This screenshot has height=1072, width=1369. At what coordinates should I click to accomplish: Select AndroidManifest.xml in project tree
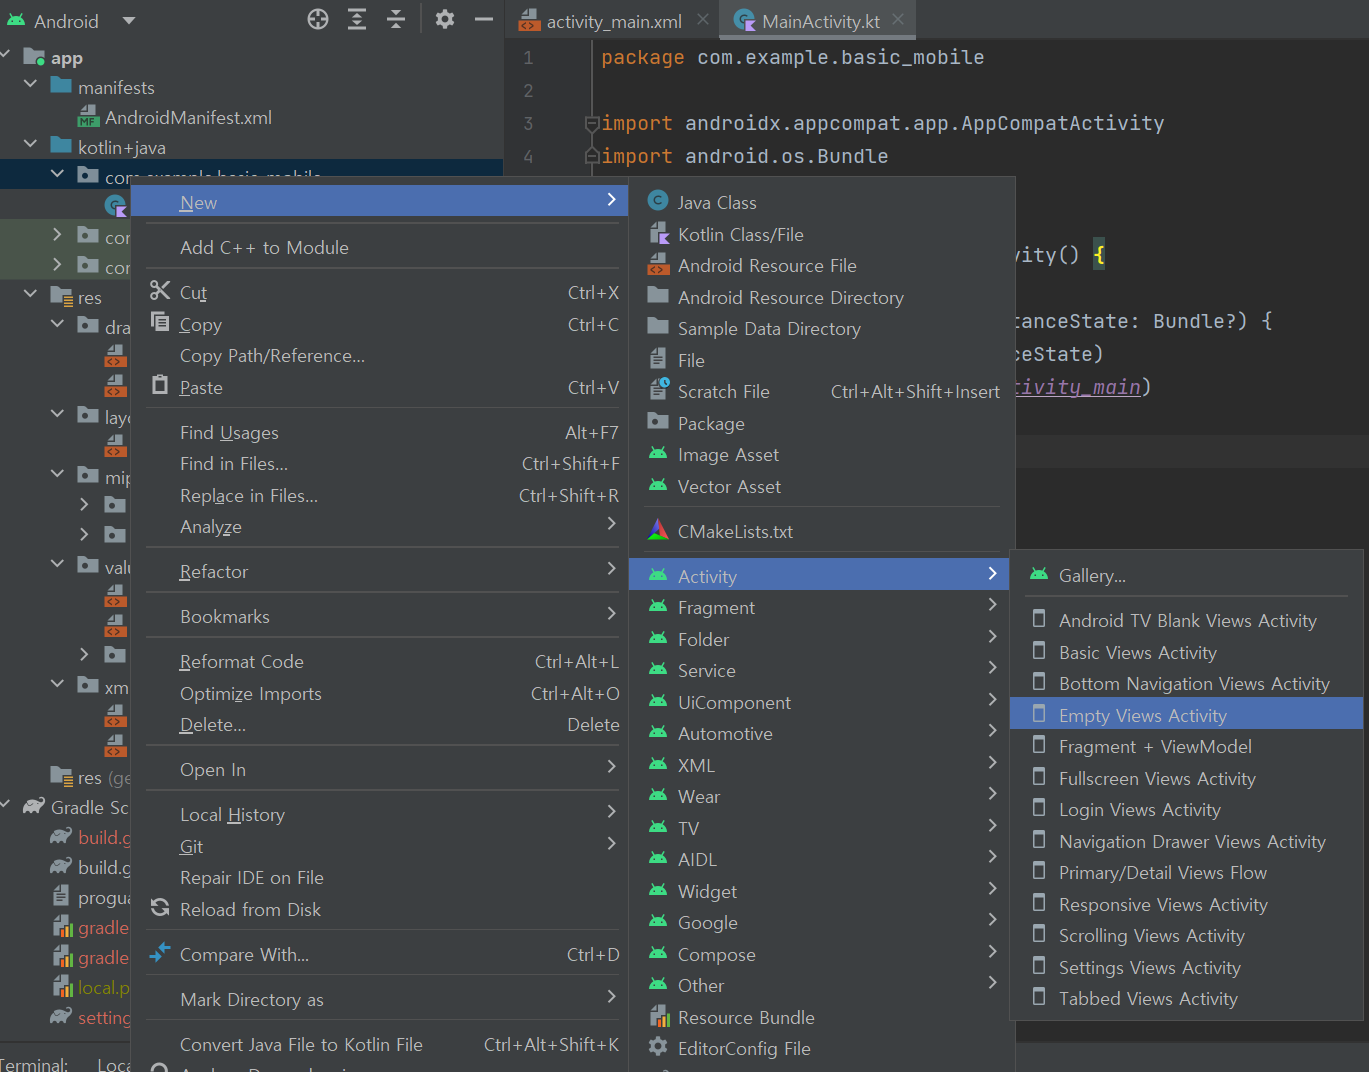(188, 118)
